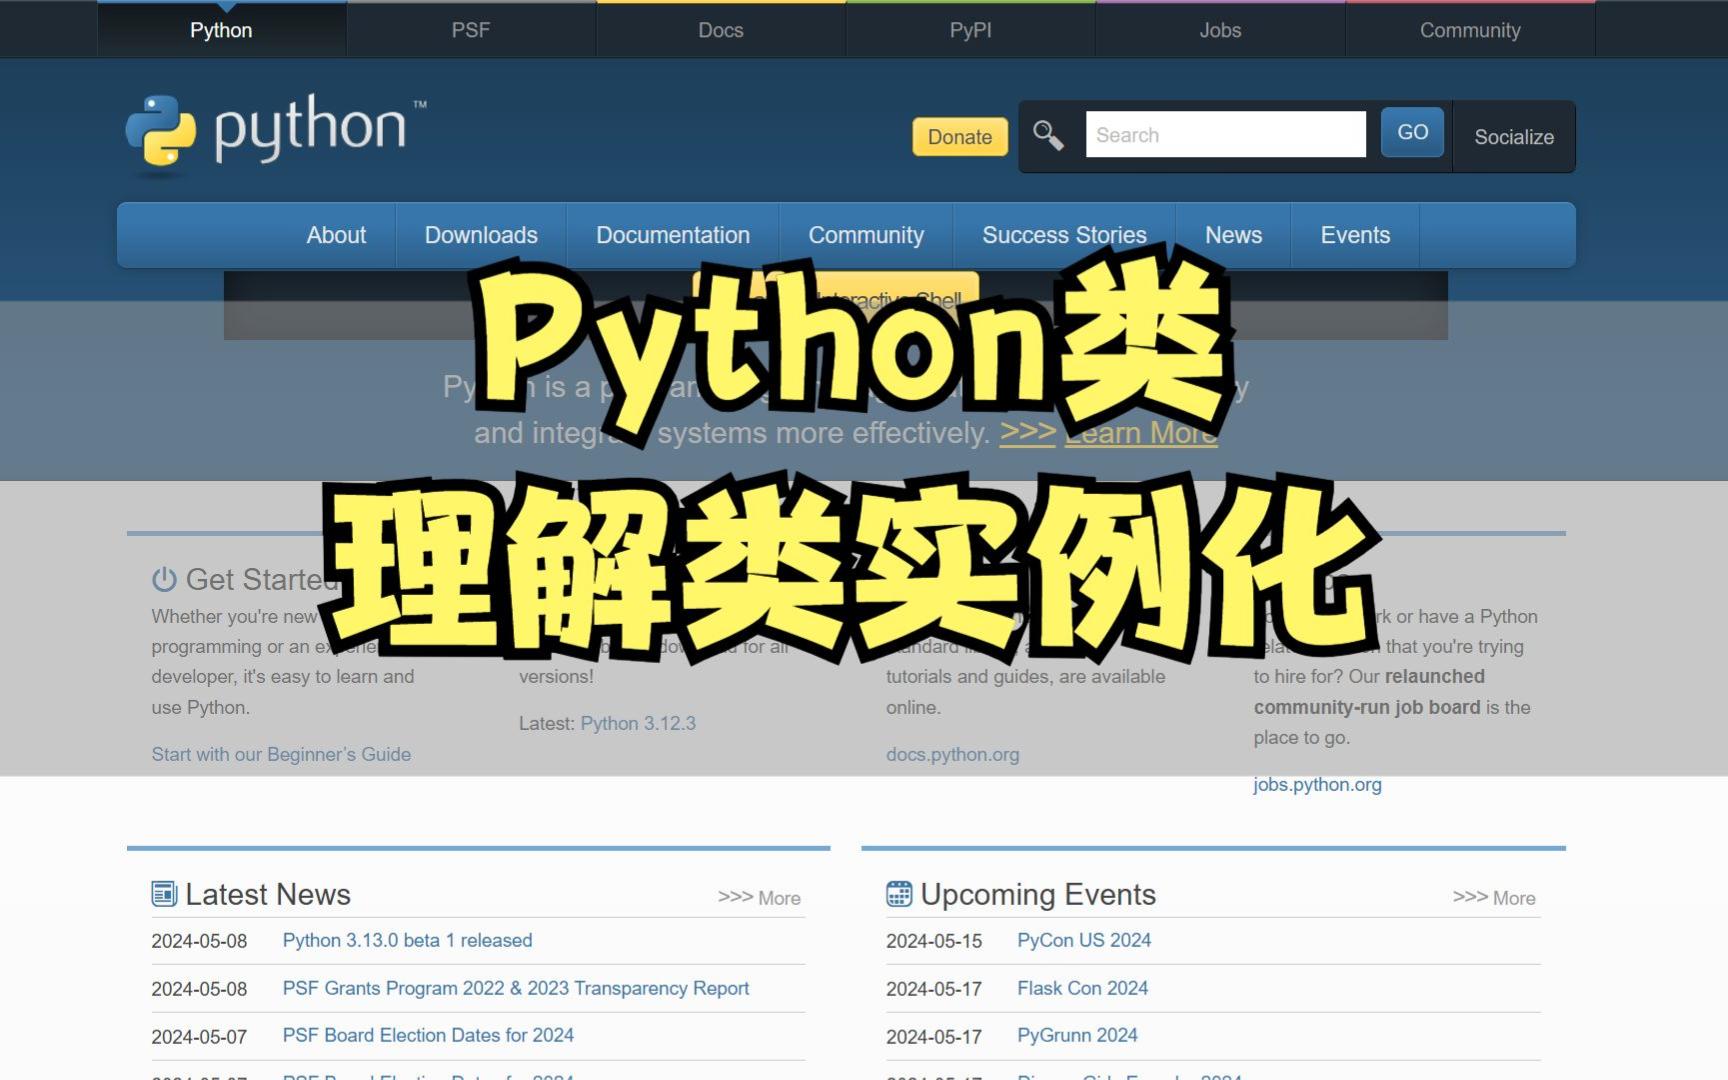Click the 2024-05-07 news date
Image resolution: width=1728 pixels, height=1080 pixels.
tap(199, 1036)
